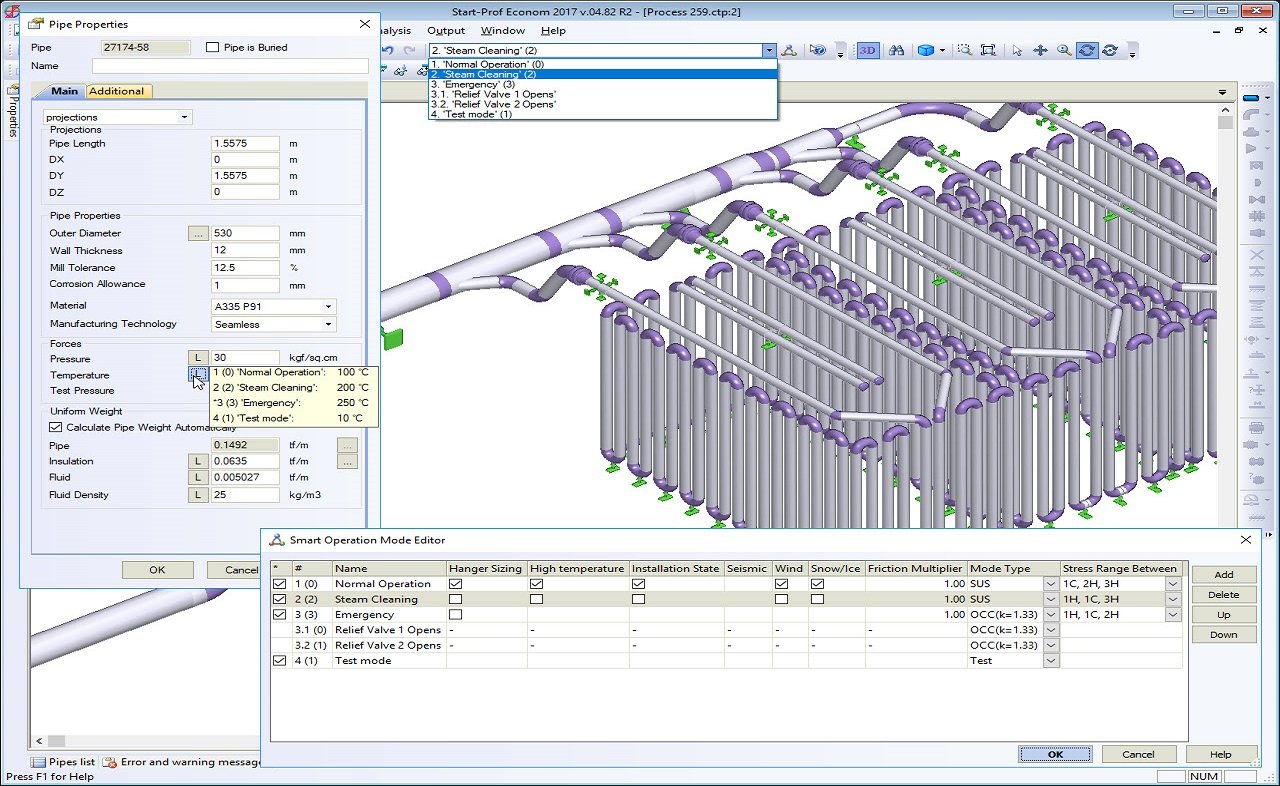The height and width of the screenshot is (786, 1280).
Task: Click the L button next to Pressure
Action: pyautogui.click(x=198, y=358)
